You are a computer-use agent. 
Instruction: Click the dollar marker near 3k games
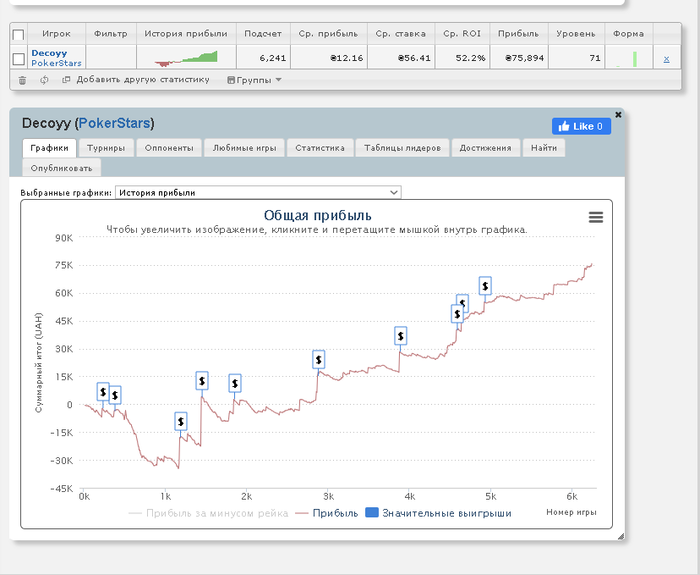click(318, 359)
